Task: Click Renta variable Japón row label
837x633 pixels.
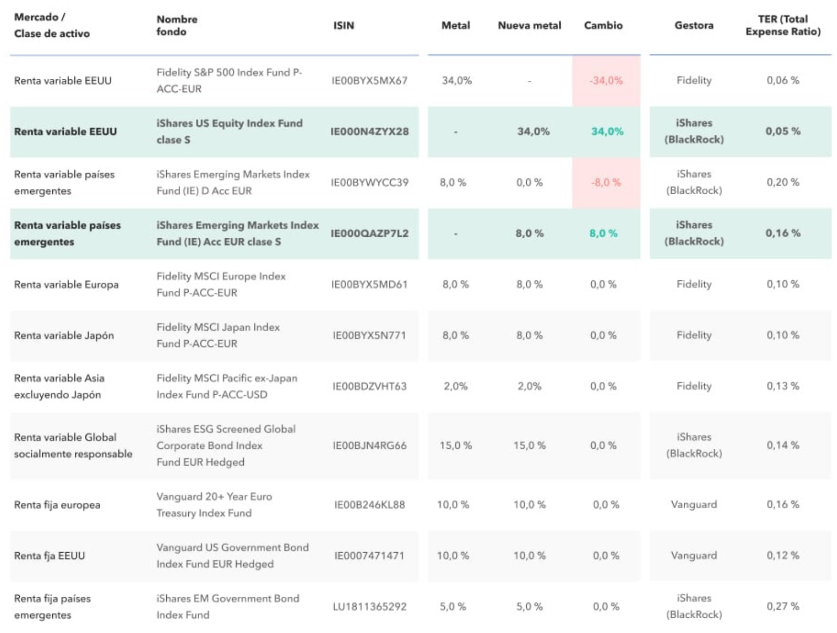Action: pos(64,336)
